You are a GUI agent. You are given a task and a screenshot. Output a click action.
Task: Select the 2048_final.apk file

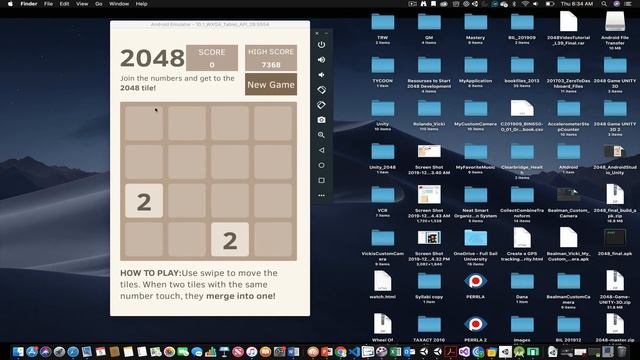pos(615,238)
